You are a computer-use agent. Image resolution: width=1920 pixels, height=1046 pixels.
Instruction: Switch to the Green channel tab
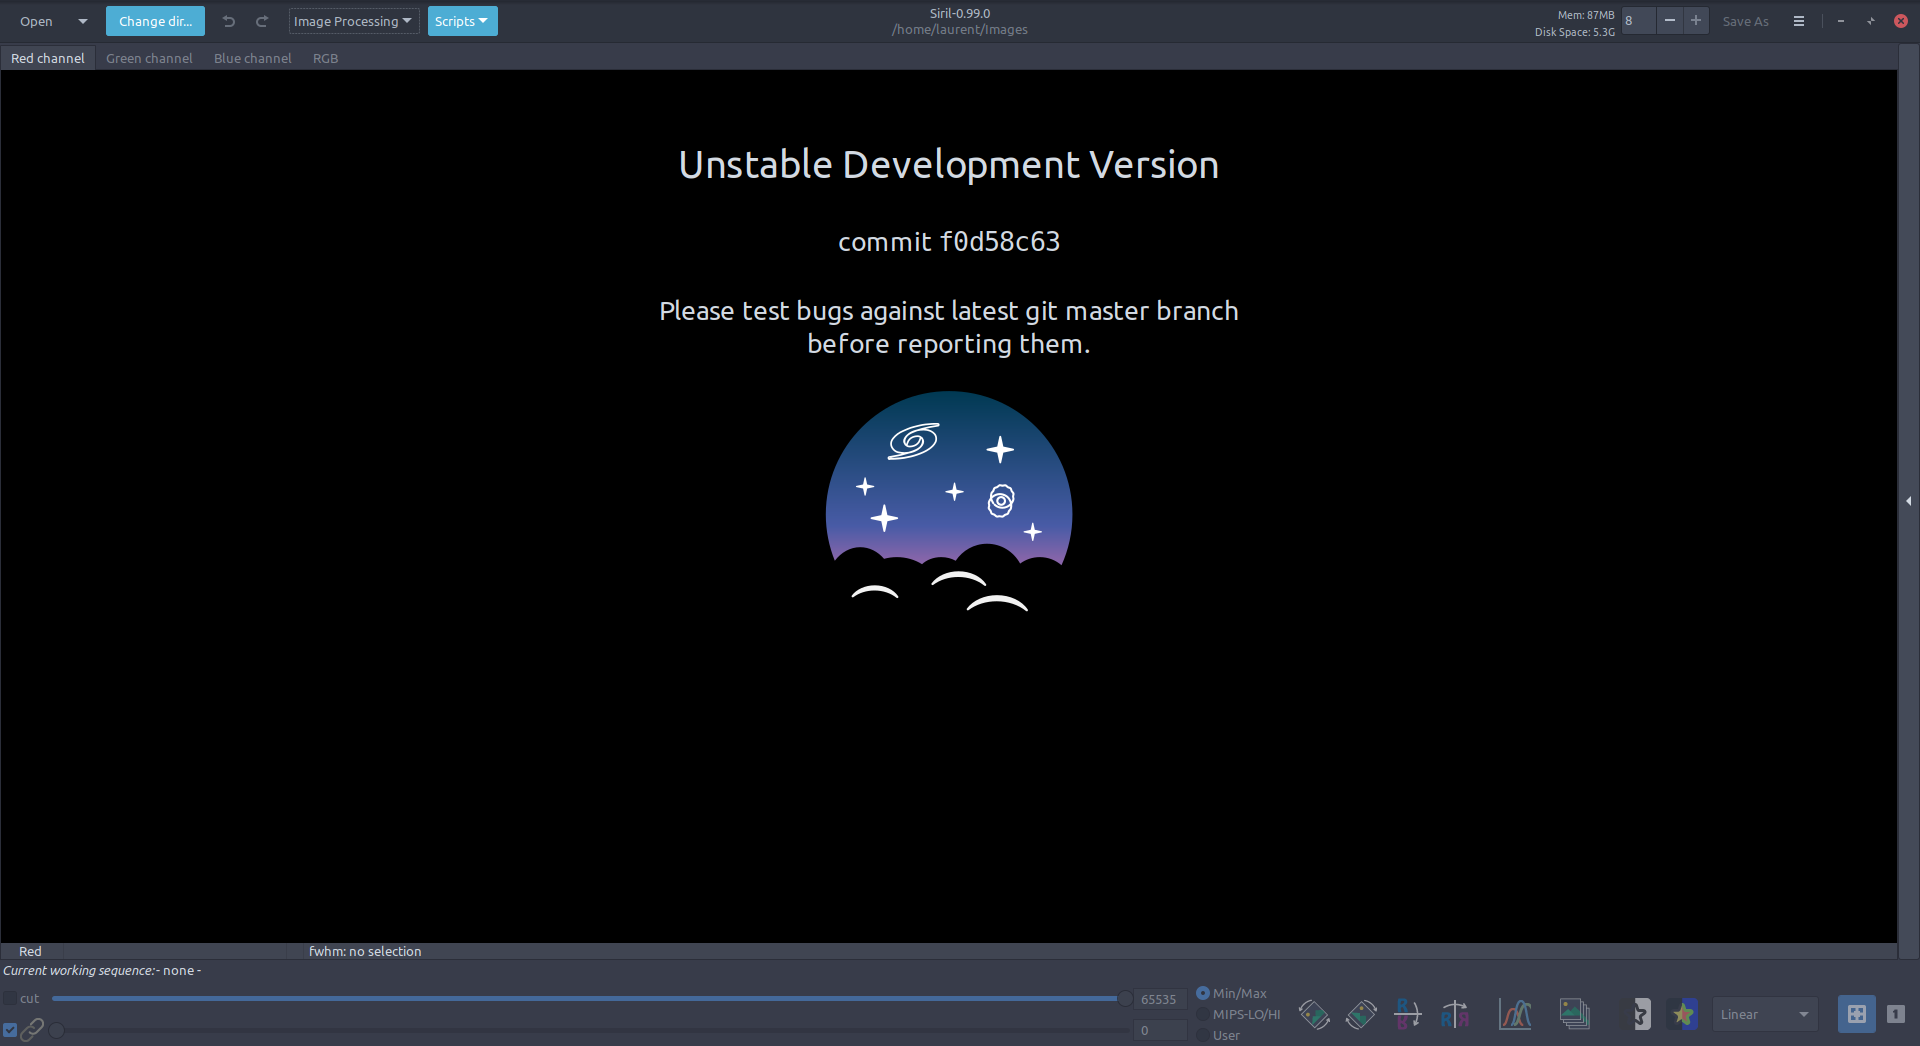tap(149, 58)
